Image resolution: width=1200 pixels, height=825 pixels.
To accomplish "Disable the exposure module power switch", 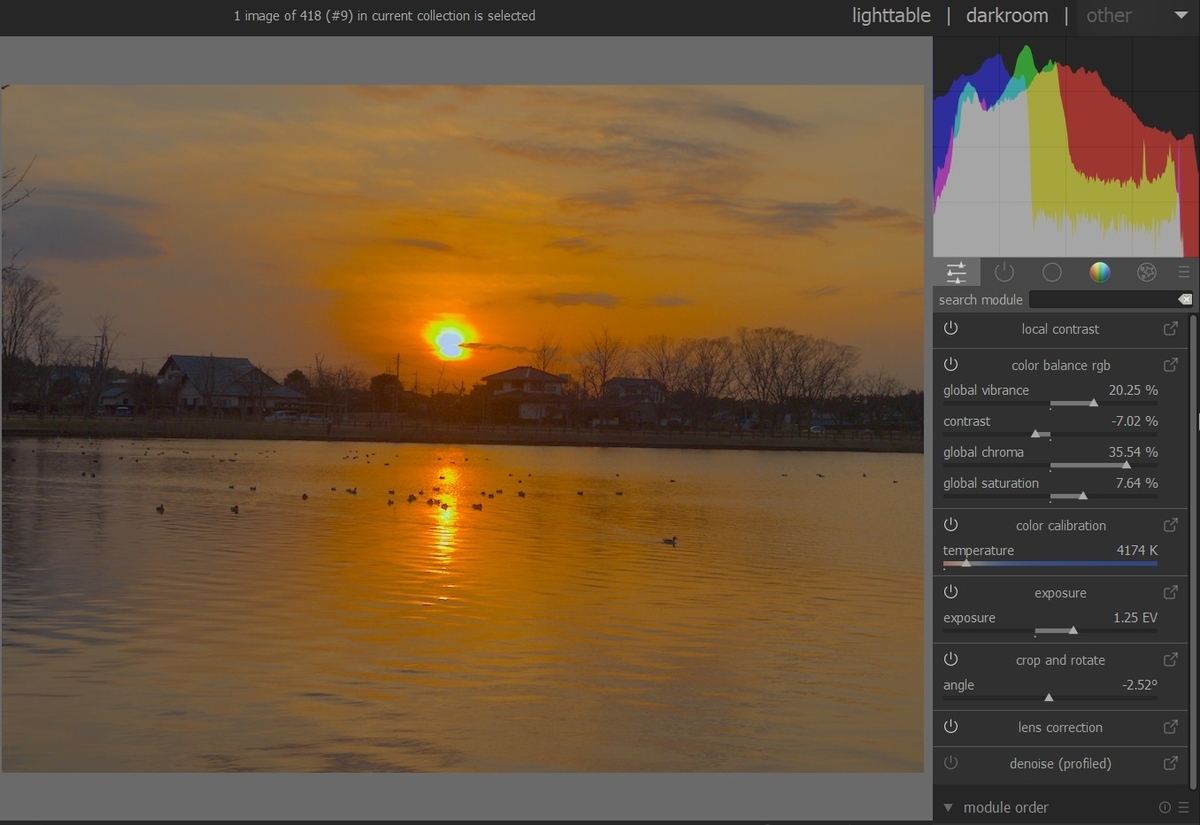I will [x=951, y=592].
